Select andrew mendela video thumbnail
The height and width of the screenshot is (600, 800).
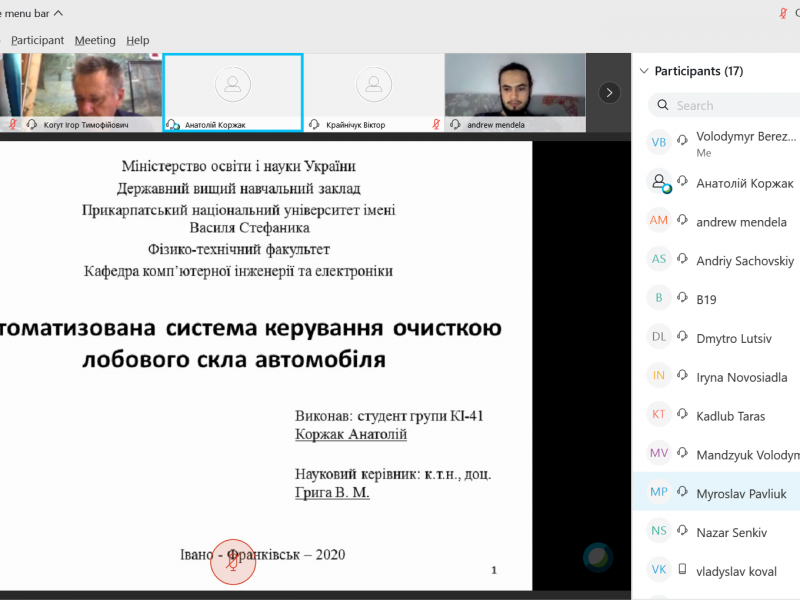(515, 92)
